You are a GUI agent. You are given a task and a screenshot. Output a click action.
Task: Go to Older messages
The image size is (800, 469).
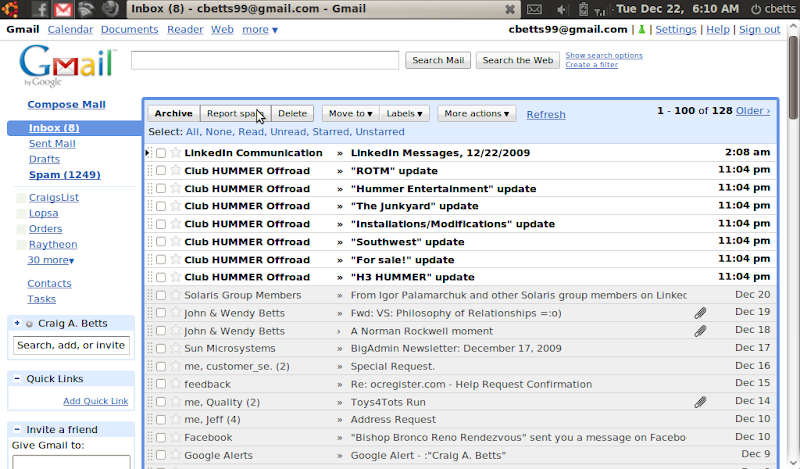click(x=753, y=111)
